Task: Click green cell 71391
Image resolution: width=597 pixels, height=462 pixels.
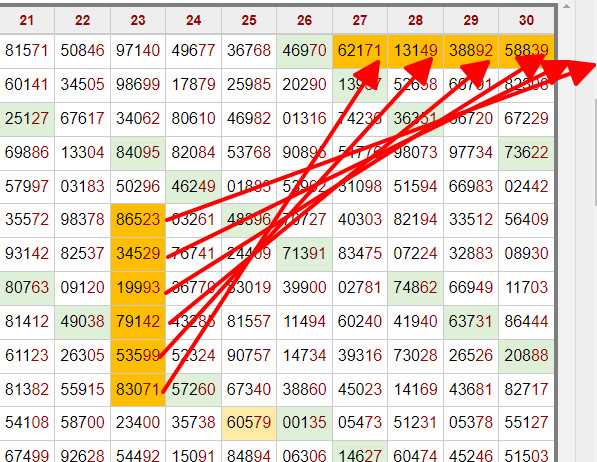Action: 305,254
